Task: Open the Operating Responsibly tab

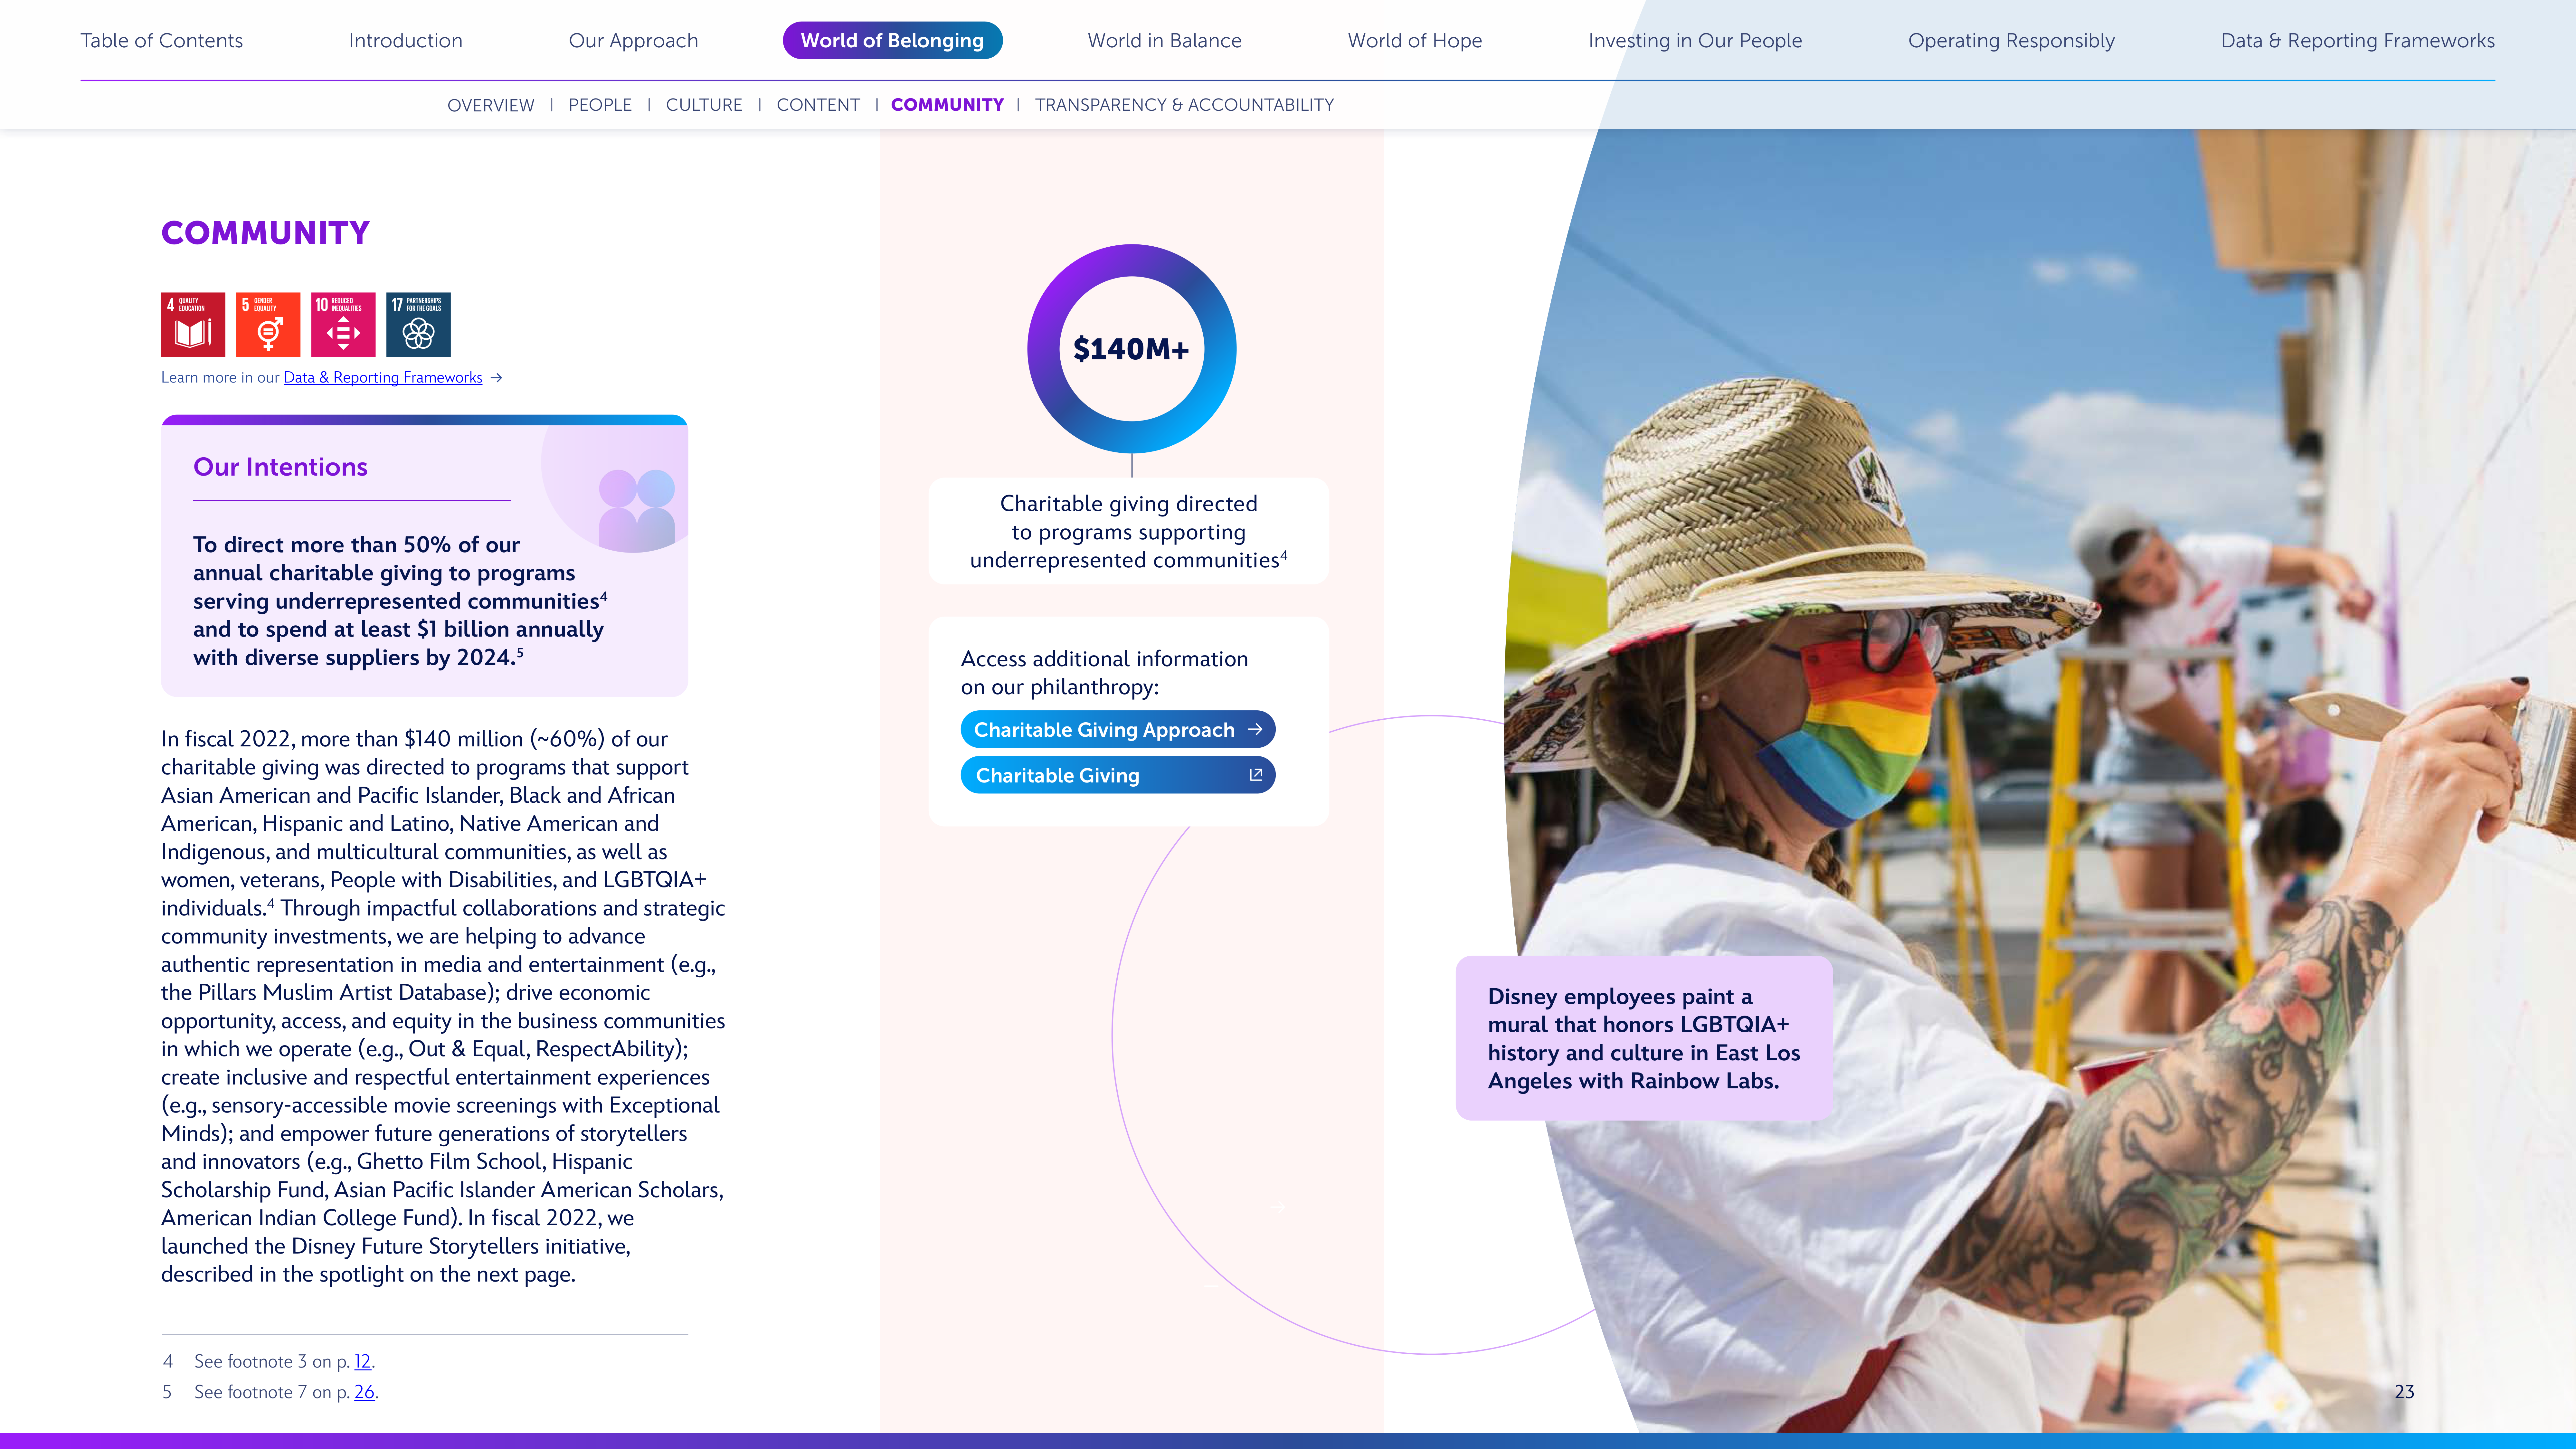Action: pos(2011,41)
